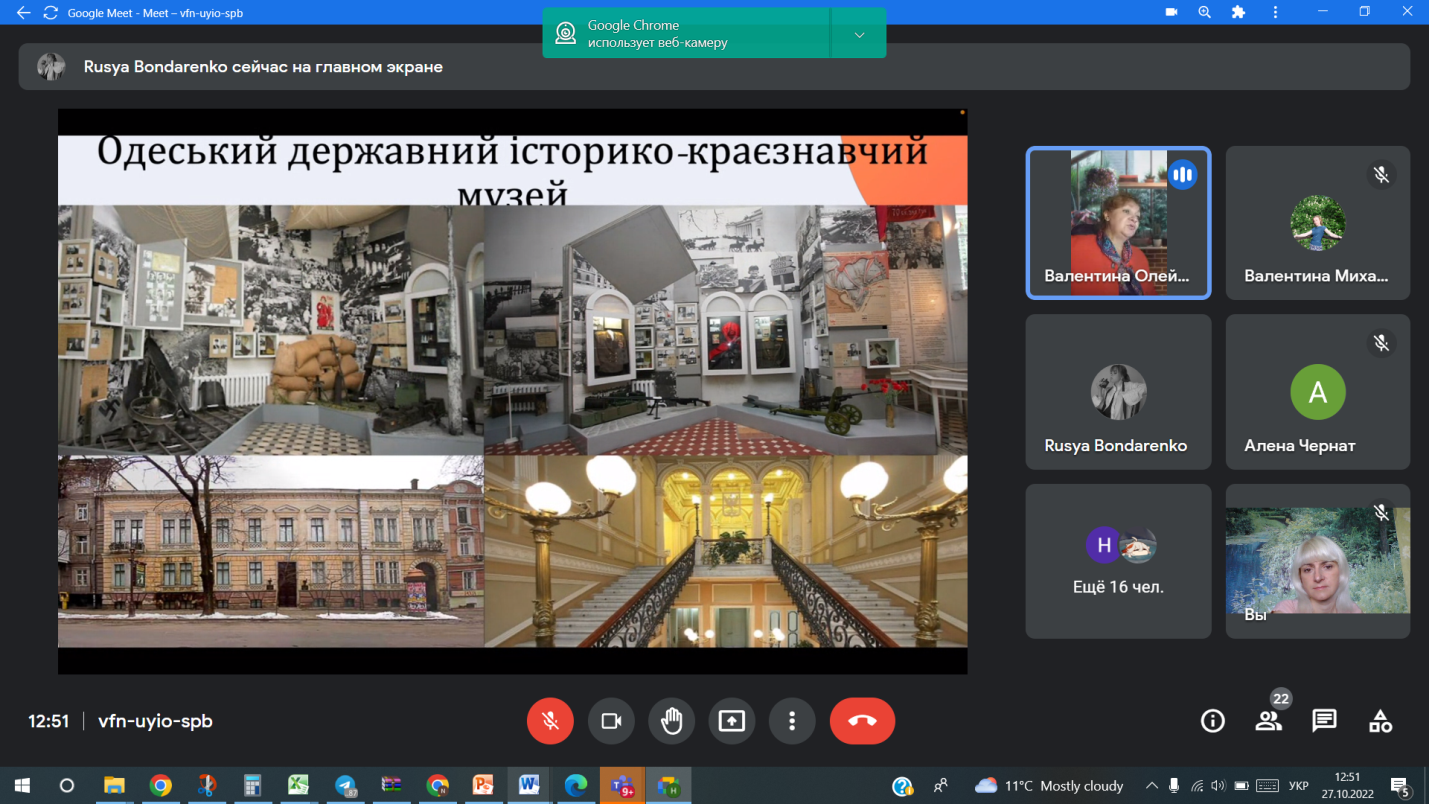The image size is (1429, 804).
Task: Open Microsoft Word from the taskbar
Action: [x=529, y=785]
